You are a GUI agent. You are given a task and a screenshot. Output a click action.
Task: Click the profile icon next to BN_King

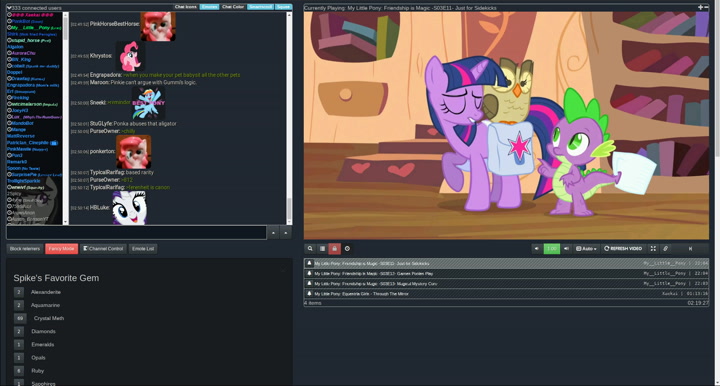click(x=9, y=59)
